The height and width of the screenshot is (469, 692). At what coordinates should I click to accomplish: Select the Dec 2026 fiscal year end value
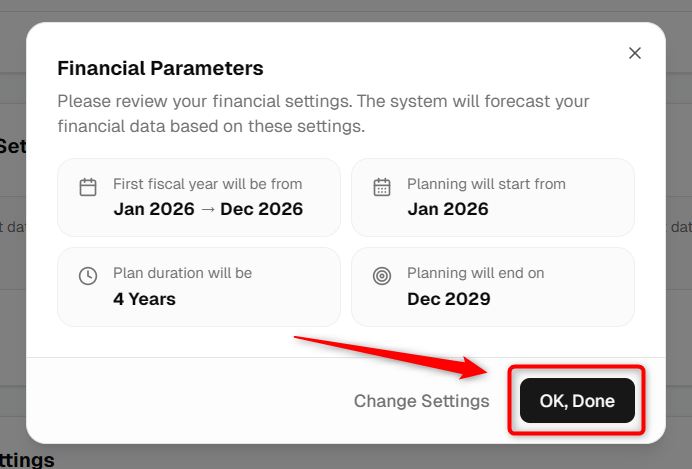(x=261, y=209)
